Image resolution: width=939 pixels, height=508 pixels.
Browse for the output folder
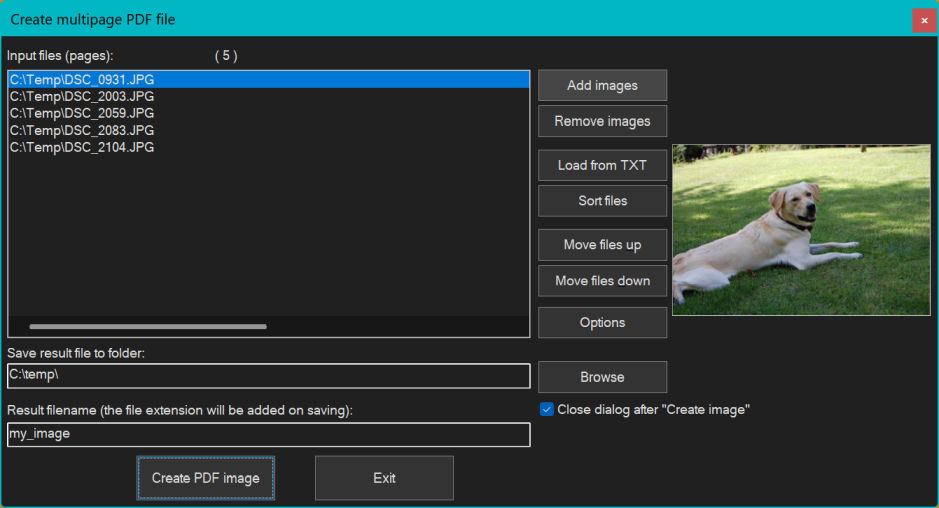pos(602,377)
